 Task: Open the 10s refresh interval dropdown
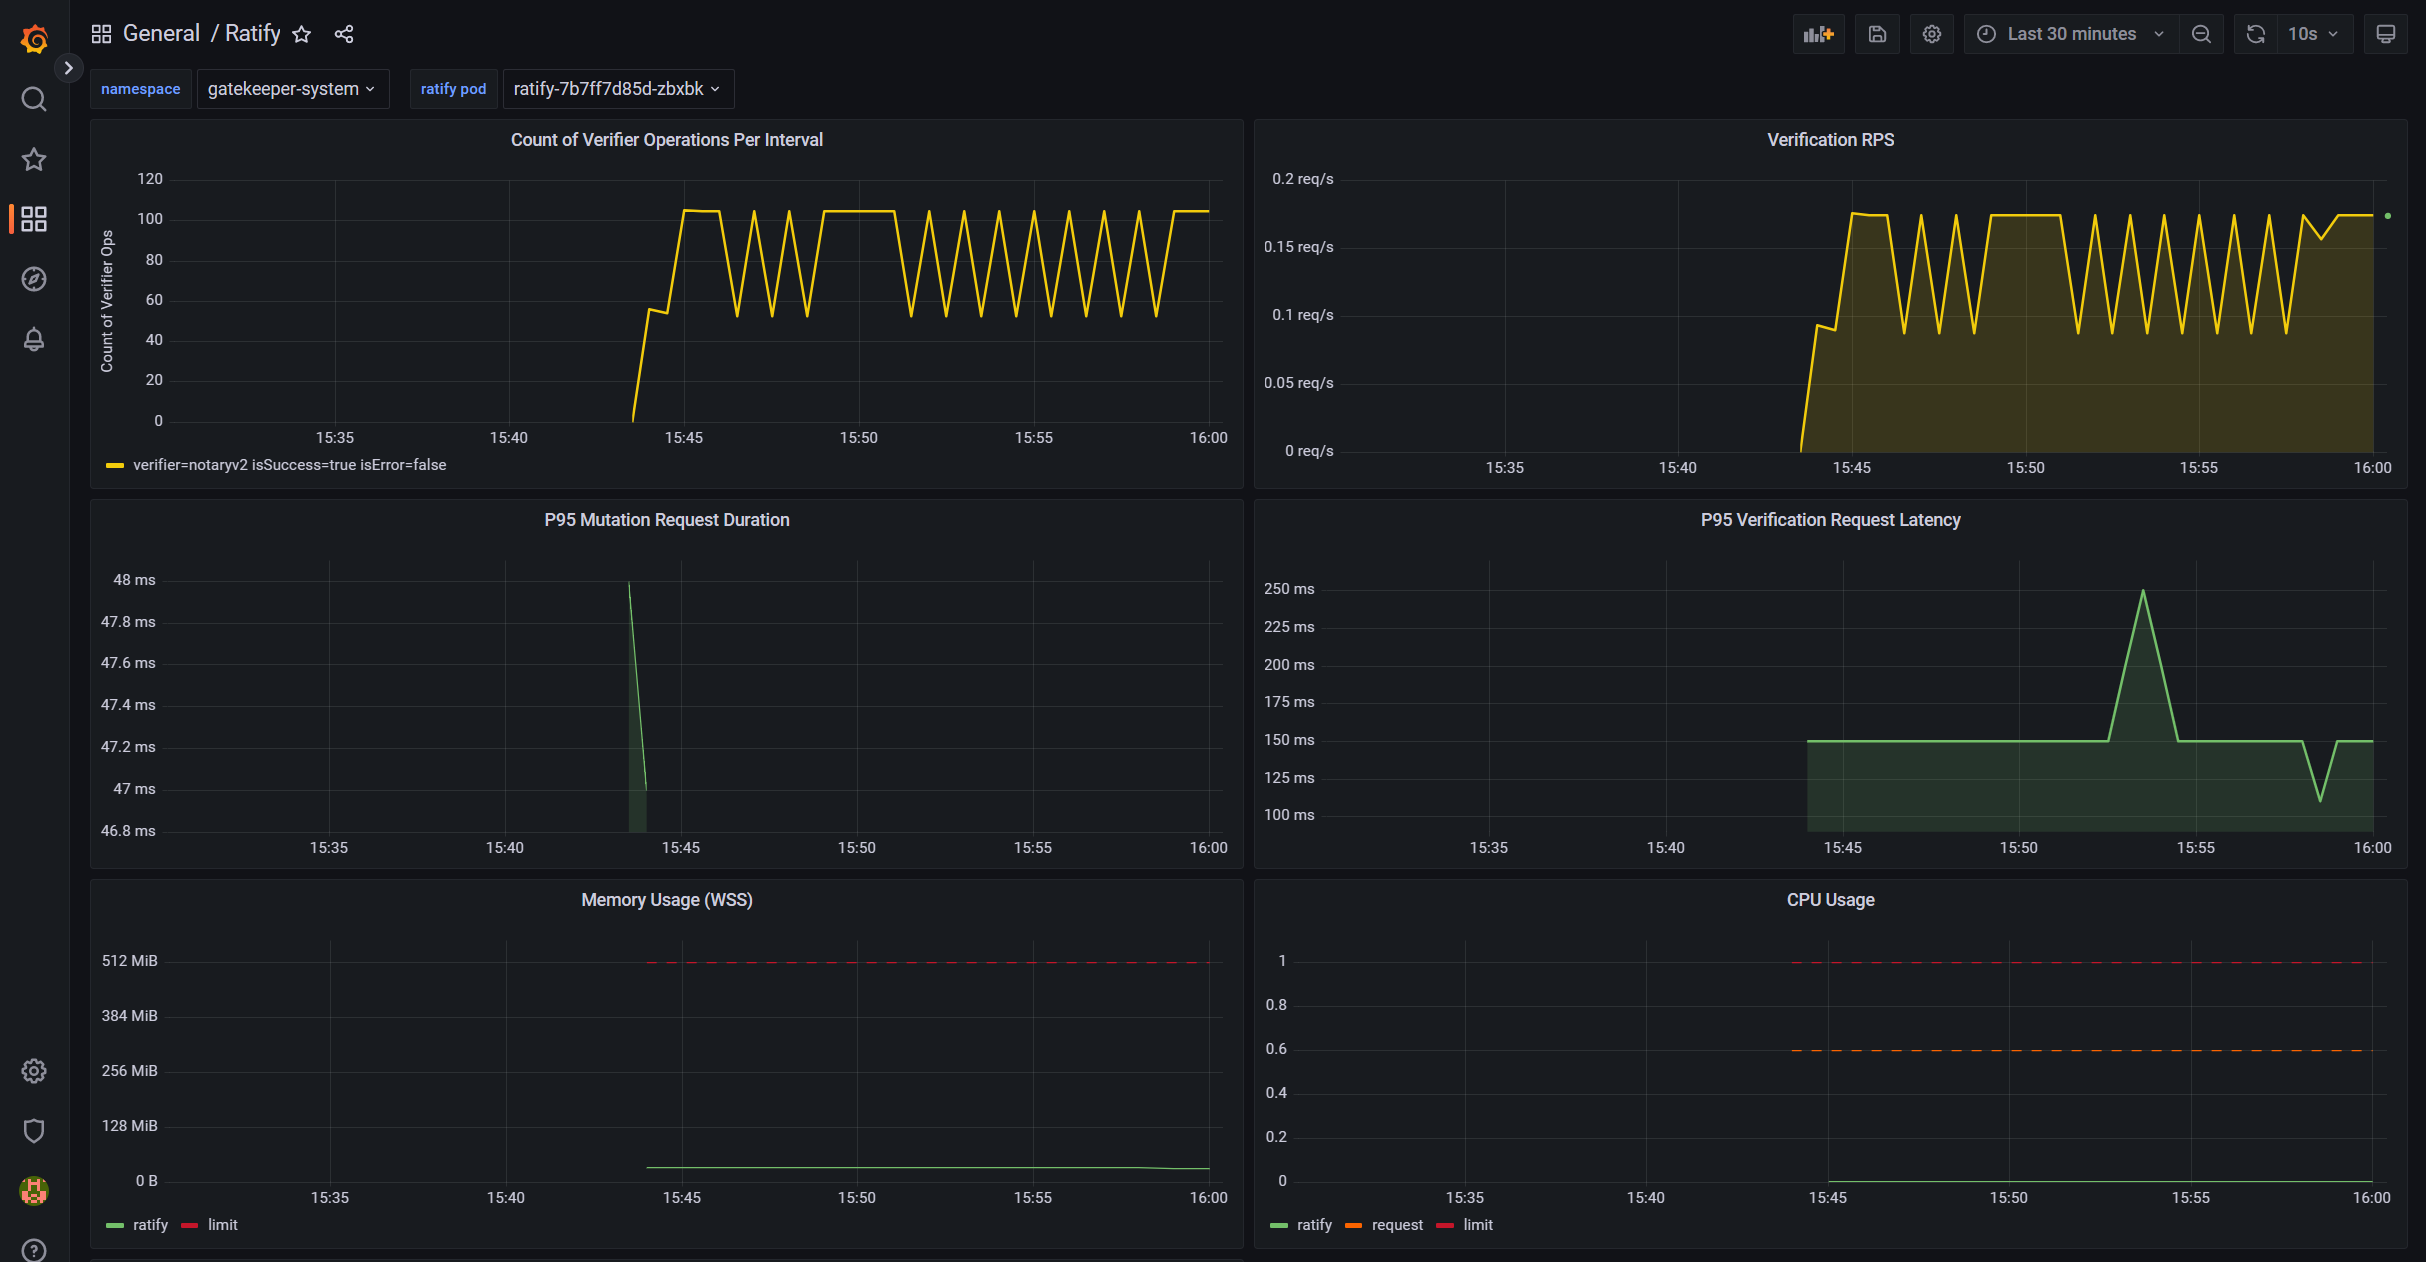tap(2312, 34)
